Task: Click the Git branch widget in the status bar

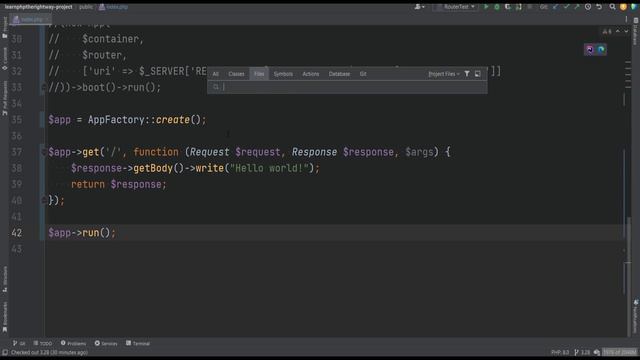Action: (582, 352)
